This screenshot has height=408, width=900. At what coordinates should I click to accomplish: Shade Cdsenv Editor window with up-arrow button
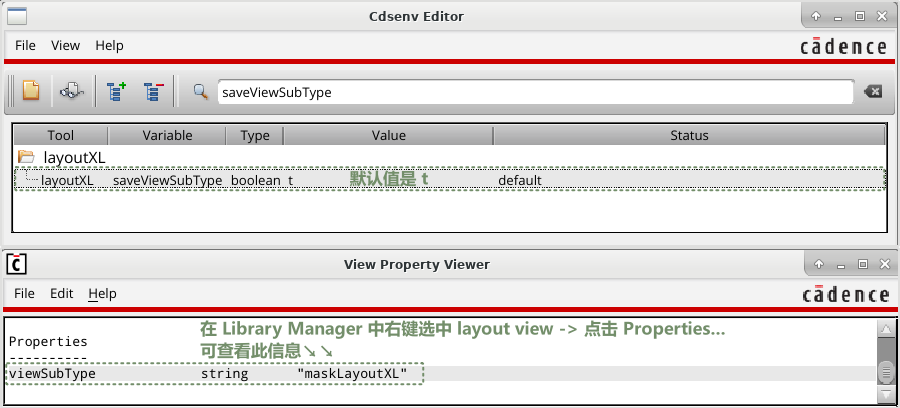(x=816, y=16)
